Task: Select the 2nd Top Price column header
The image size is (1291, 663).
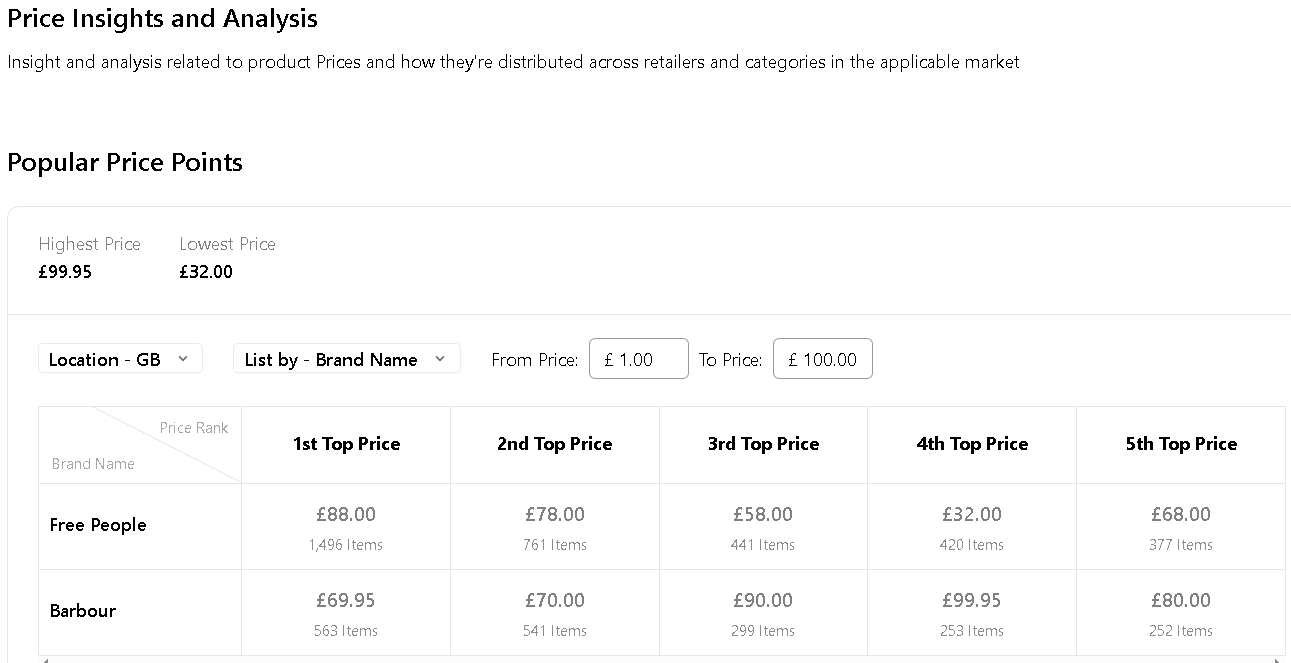Action: (x=555, y=444)
